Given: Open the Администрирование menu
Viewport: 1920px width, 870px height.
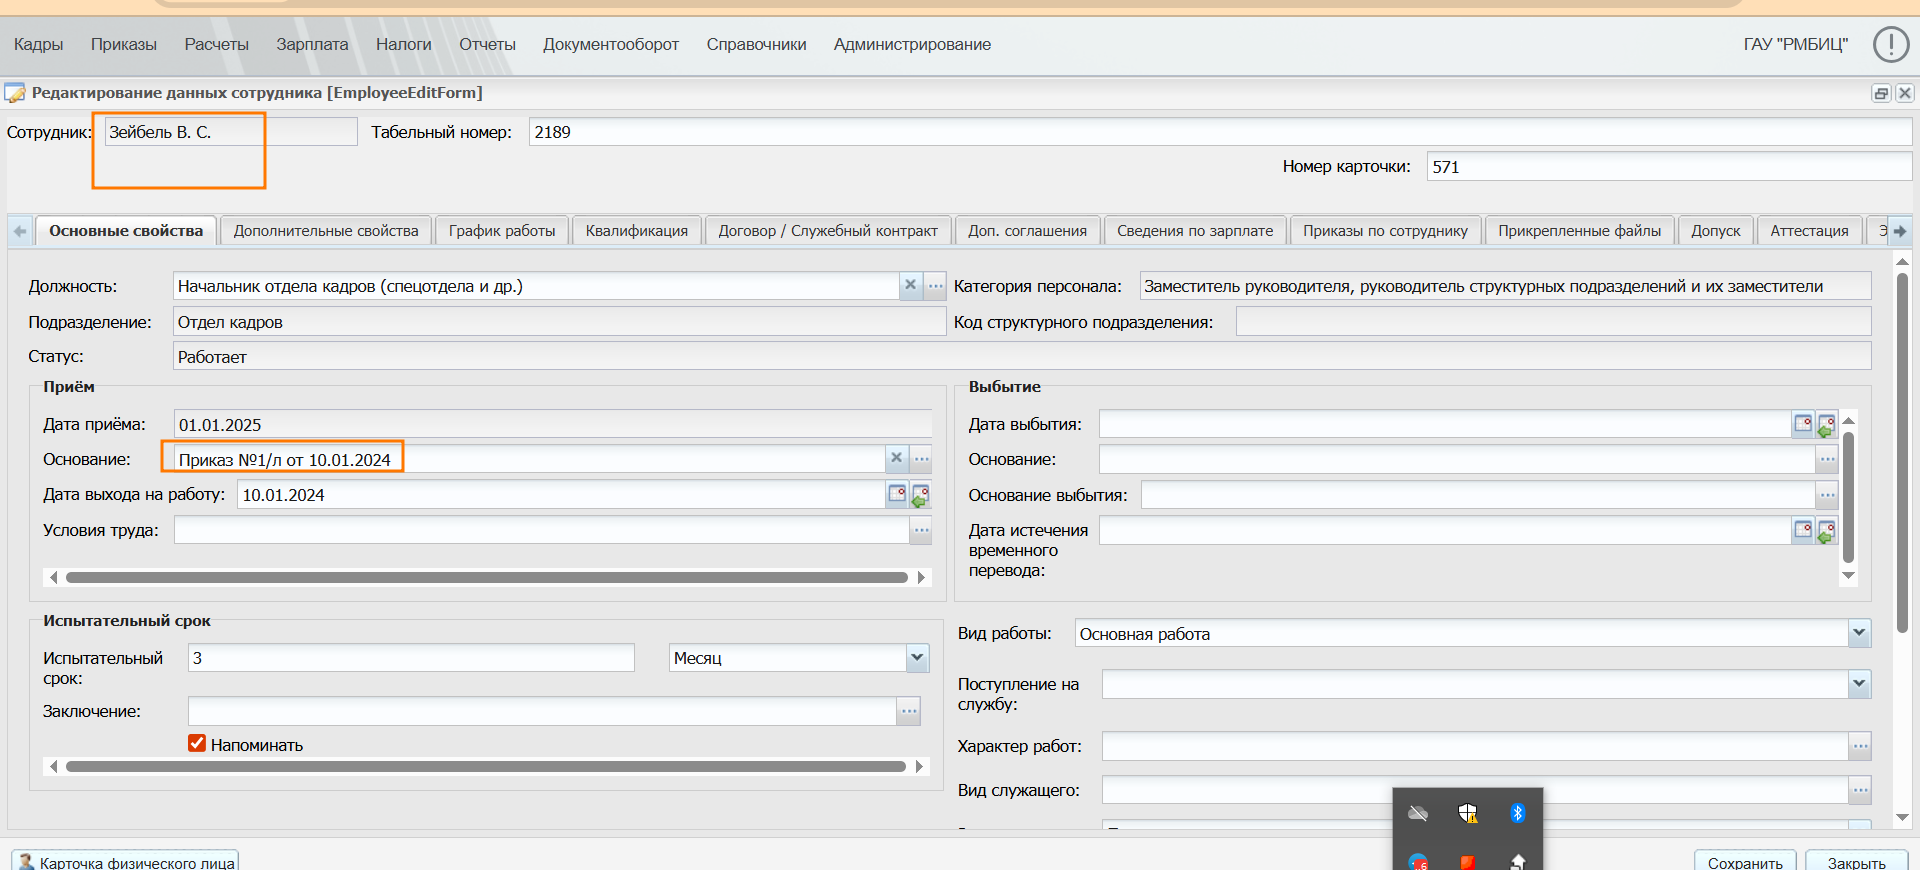Looking at the screenshot, I should (x=912, y=44).
